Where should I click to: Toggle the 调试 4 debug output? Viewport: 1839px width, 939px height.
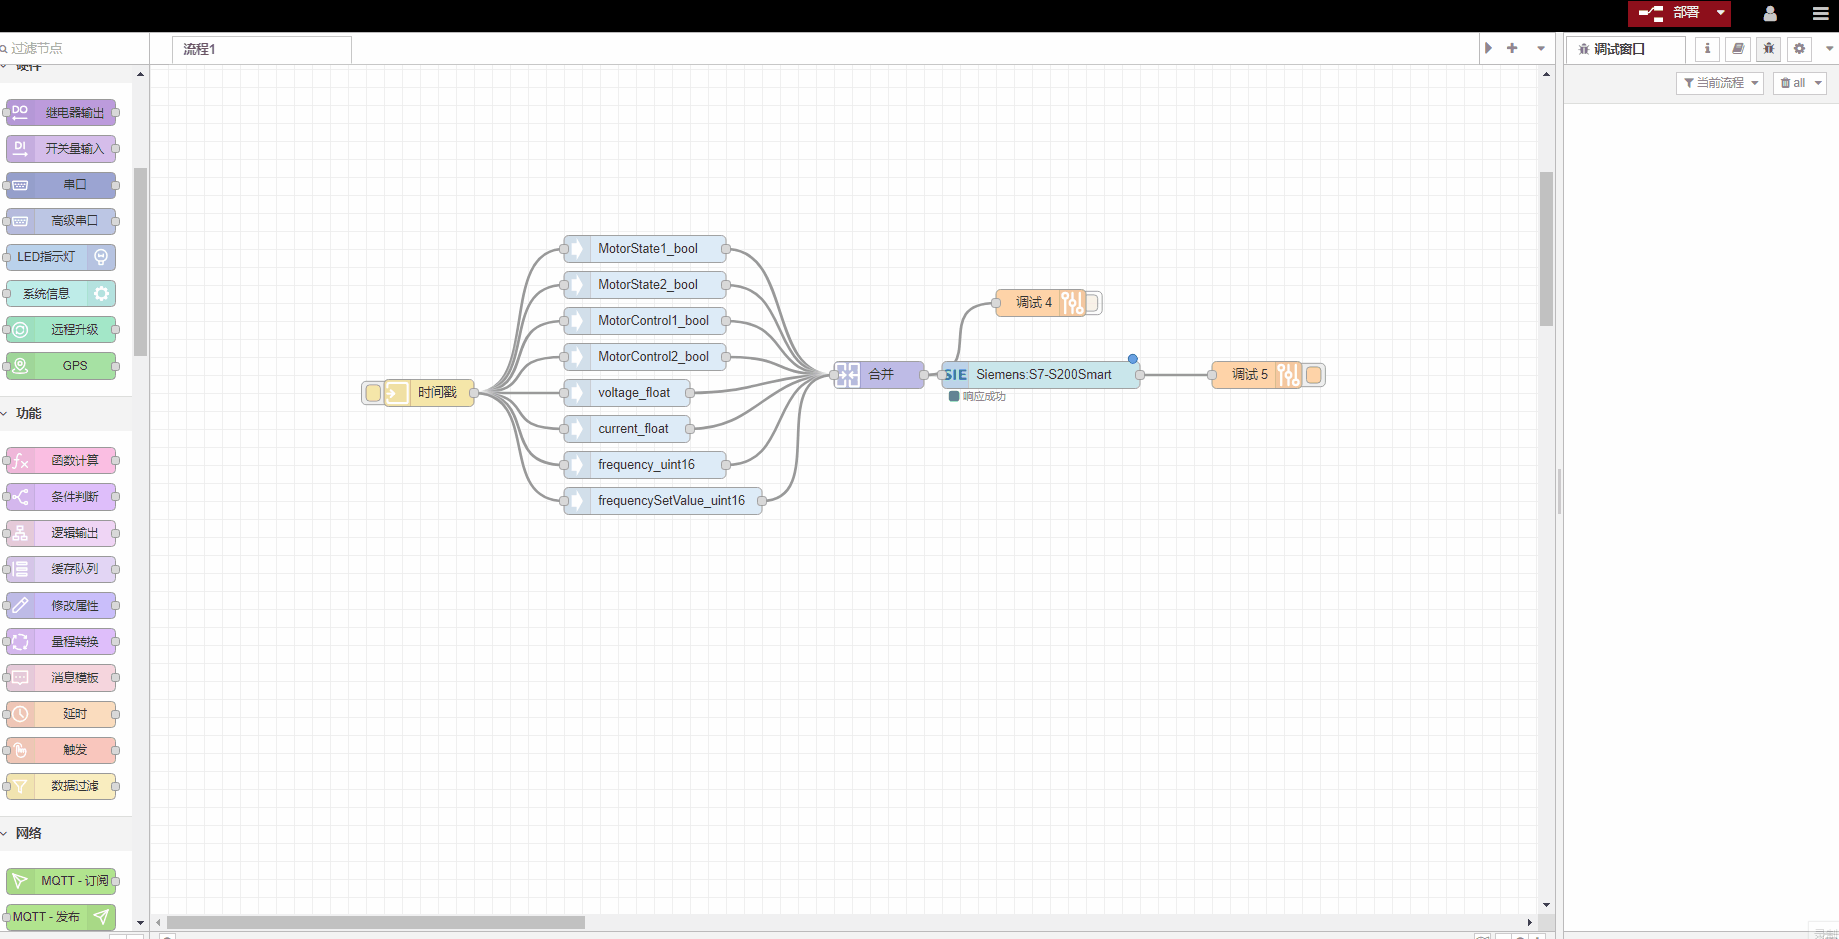pos(1092,302)
